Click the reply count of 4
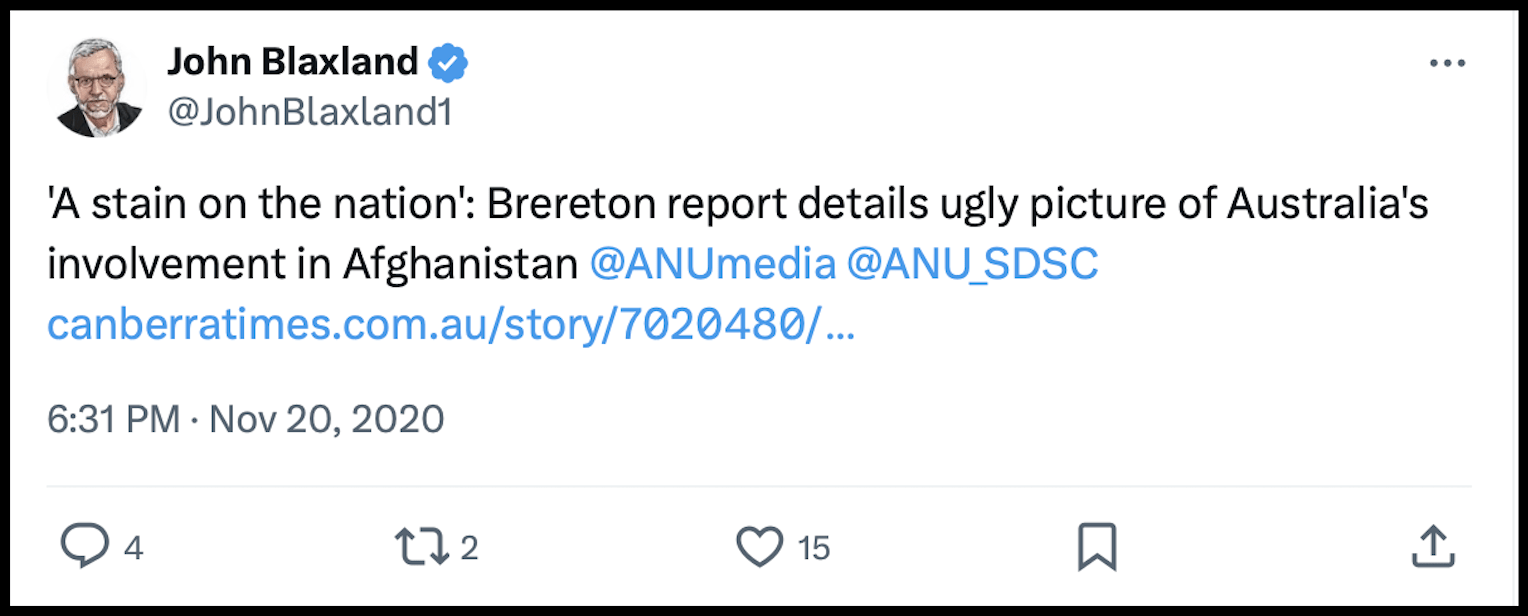 click(x=133, y=548)
